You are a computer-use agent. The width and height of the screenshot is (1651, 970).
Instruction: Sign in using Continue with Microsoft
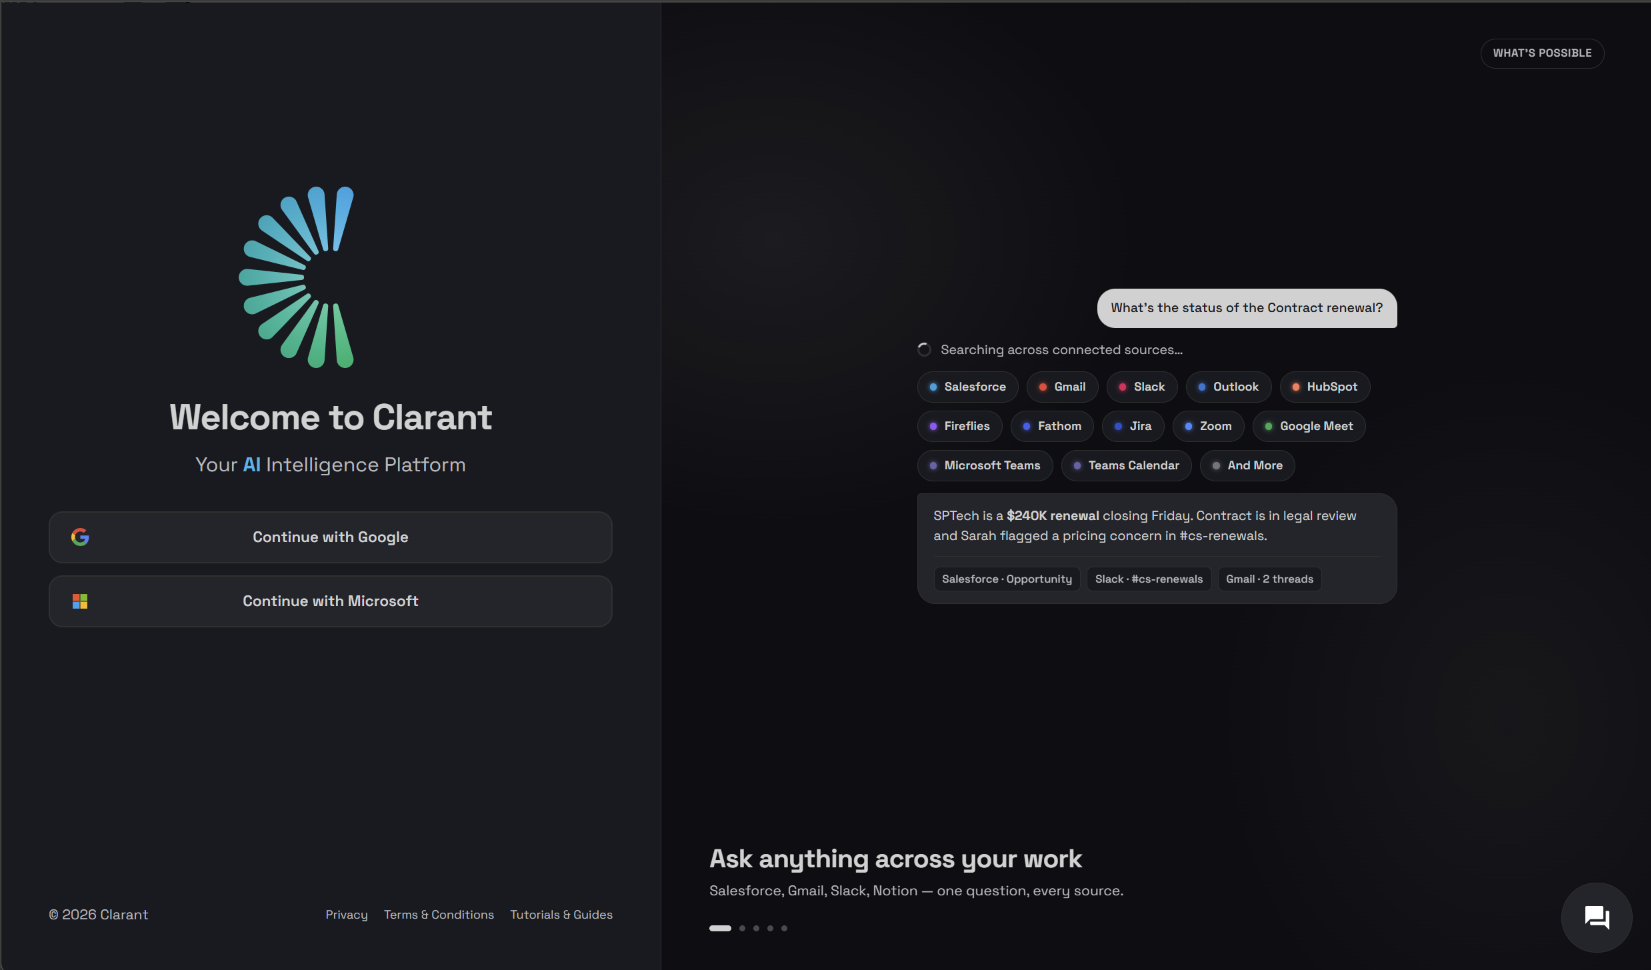coord(330,601)
